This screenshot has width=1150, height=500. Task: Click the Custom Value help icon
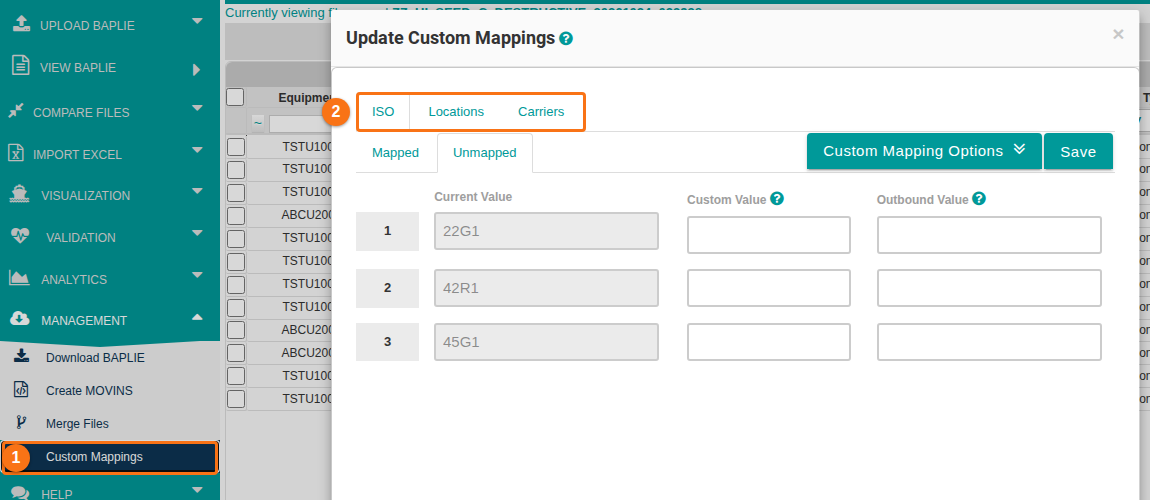pos(777,199)
